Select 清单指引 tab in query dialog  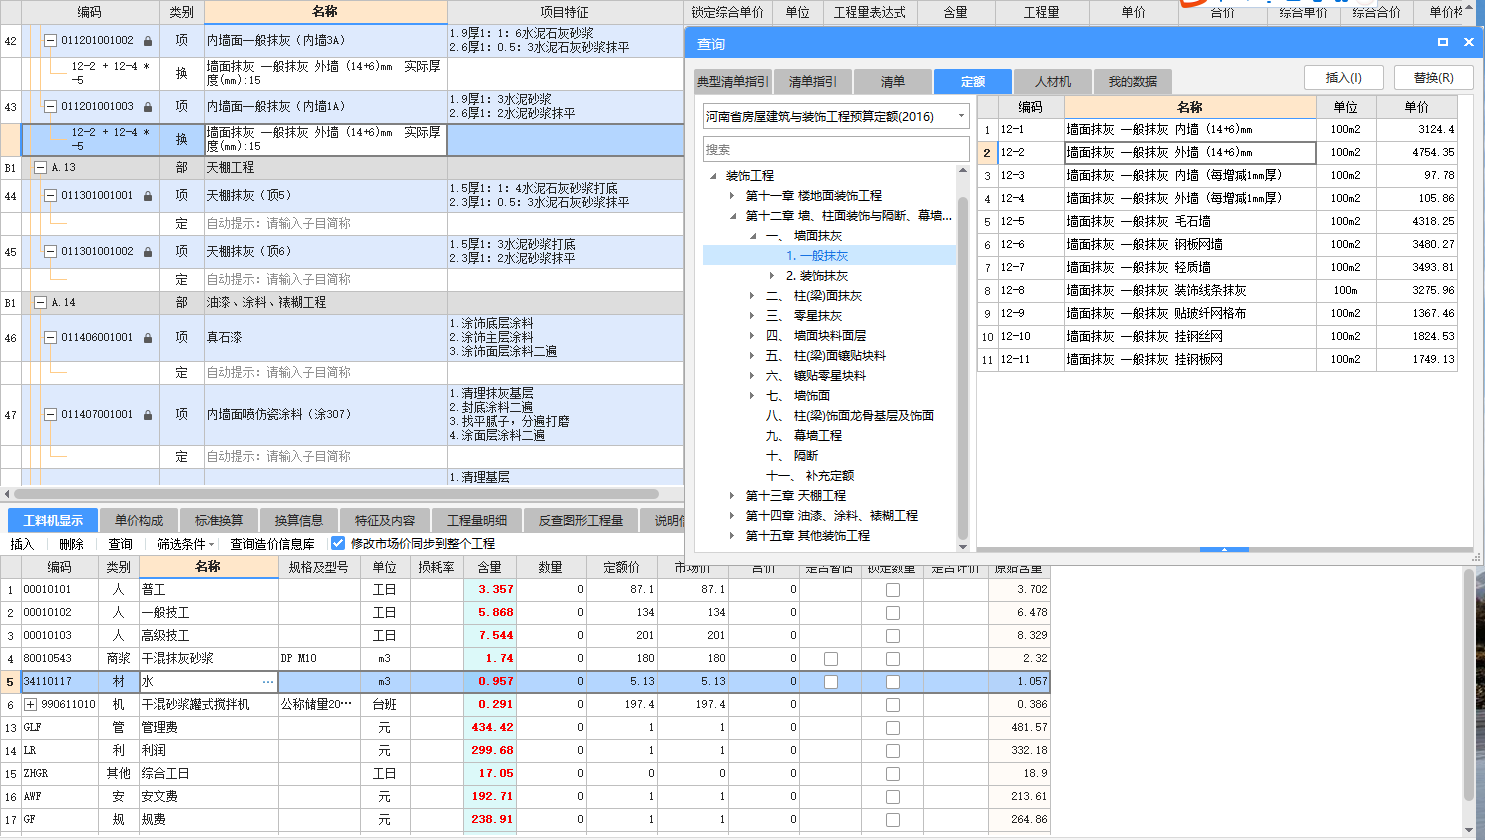pyautogui.click(x=813, y=82)
